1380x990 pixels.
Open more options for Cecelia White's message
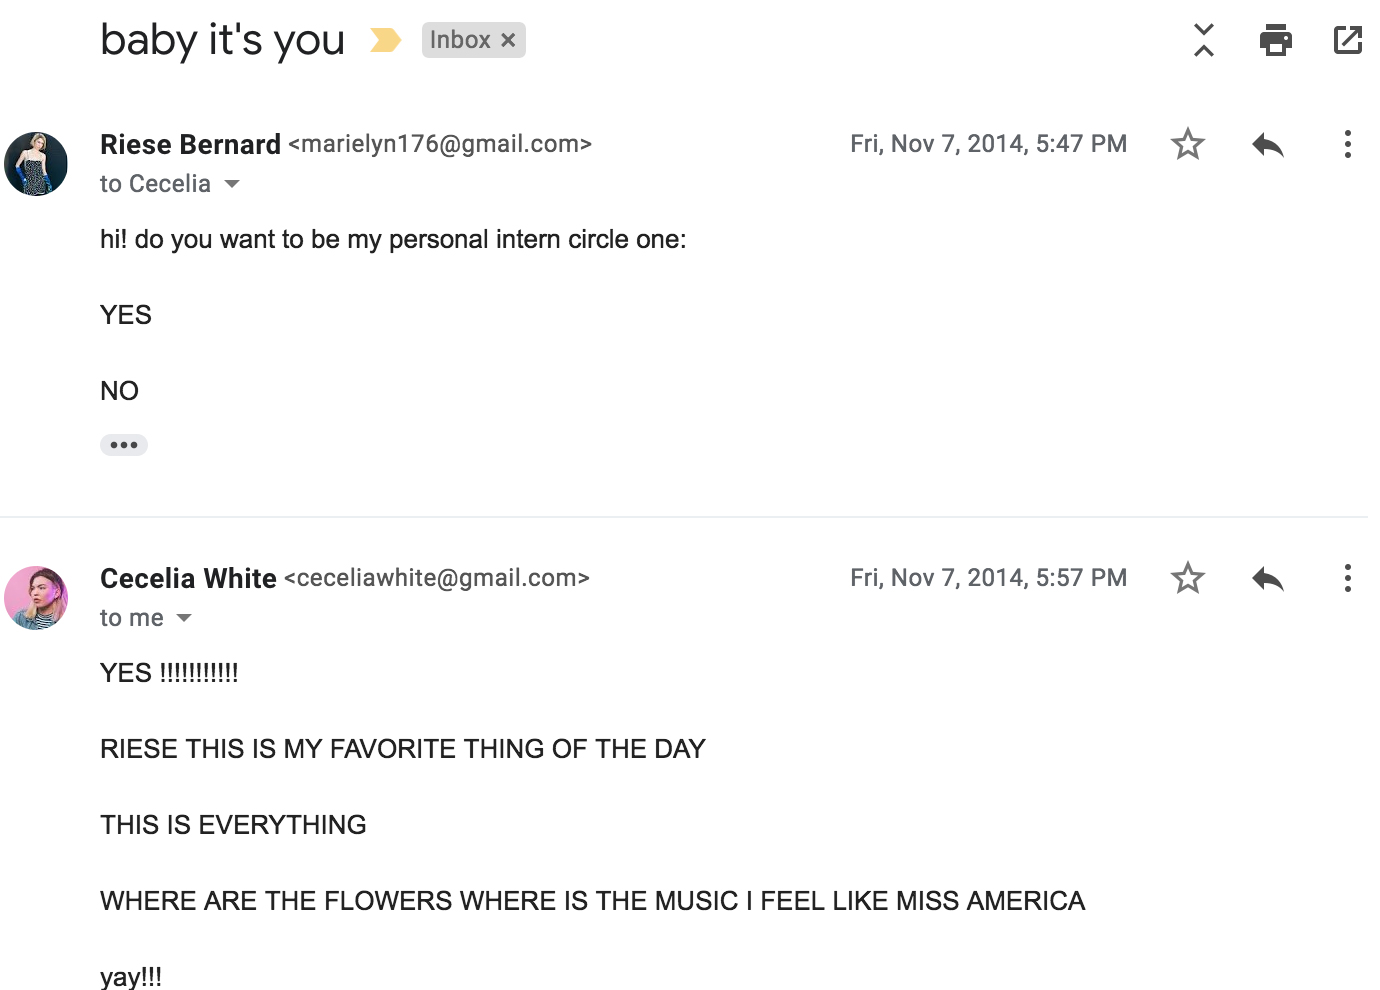pos(1347,578)
